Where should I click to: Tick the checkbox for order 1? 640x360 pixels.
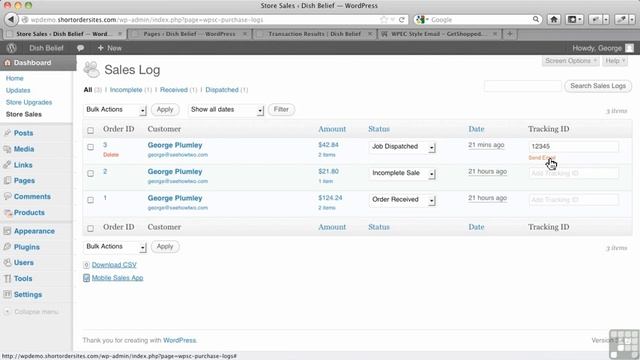tap(91, 200)
